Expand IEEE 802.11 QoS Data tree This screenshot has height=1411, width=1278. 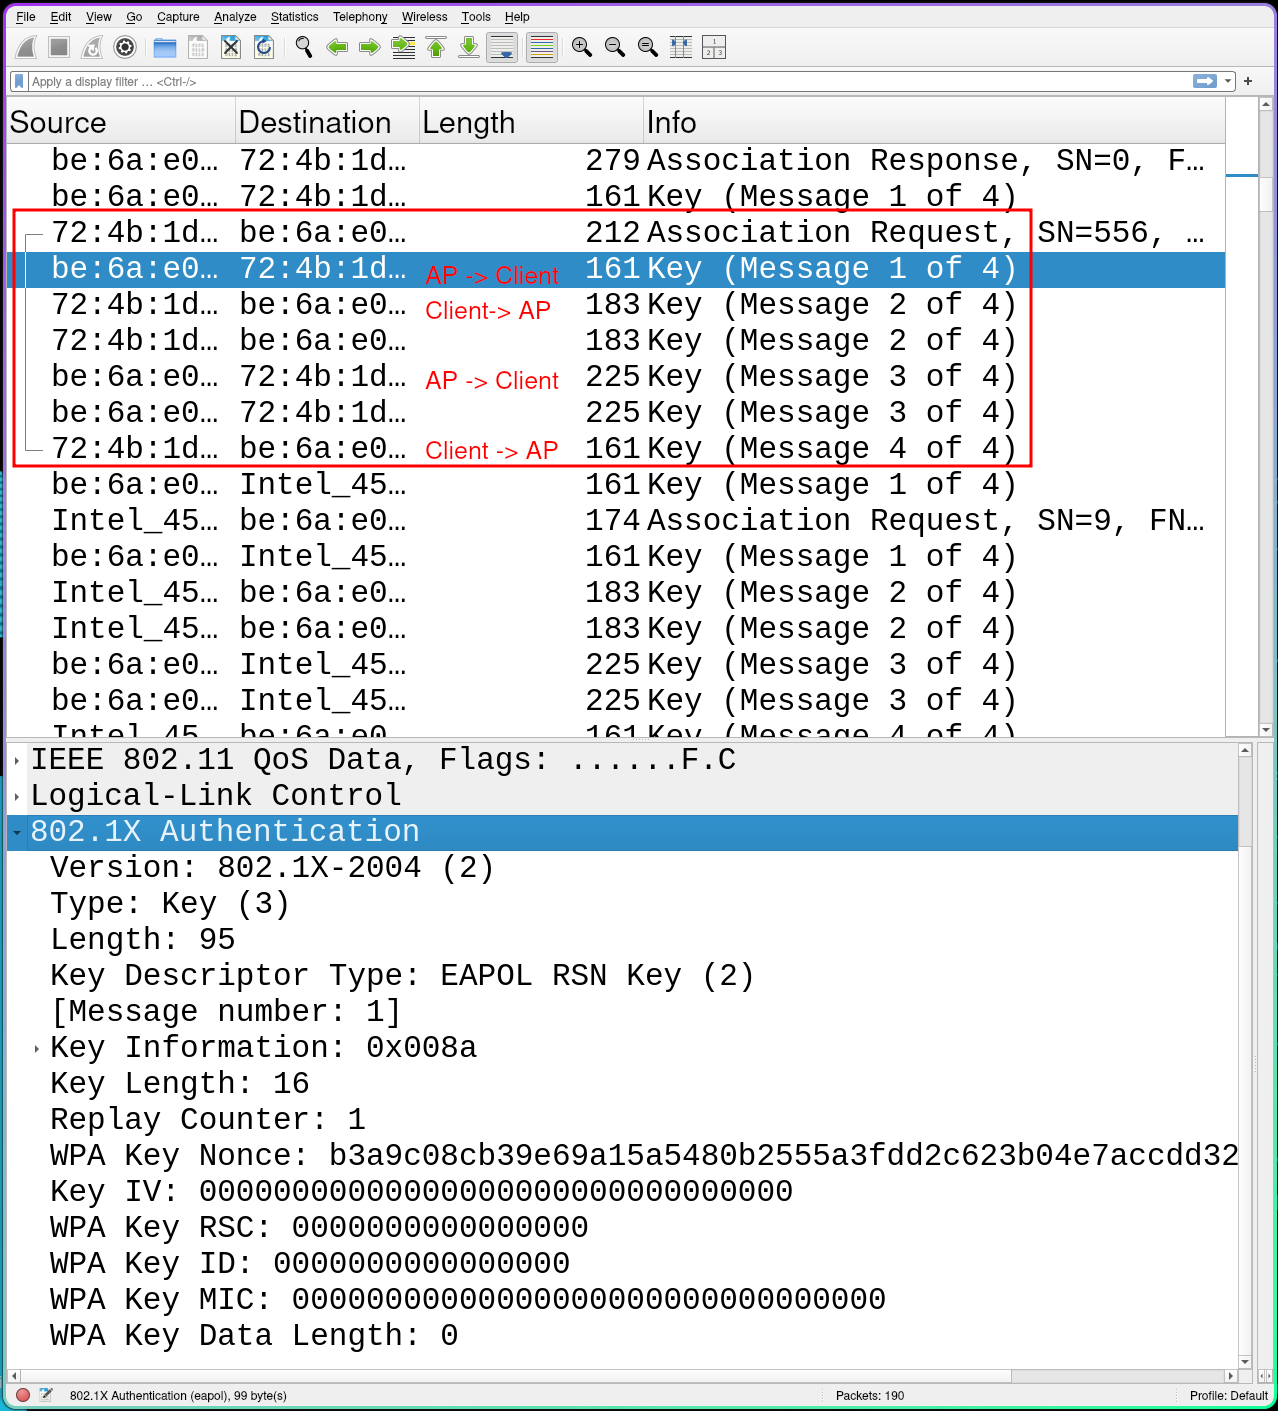tap(17, 761)
